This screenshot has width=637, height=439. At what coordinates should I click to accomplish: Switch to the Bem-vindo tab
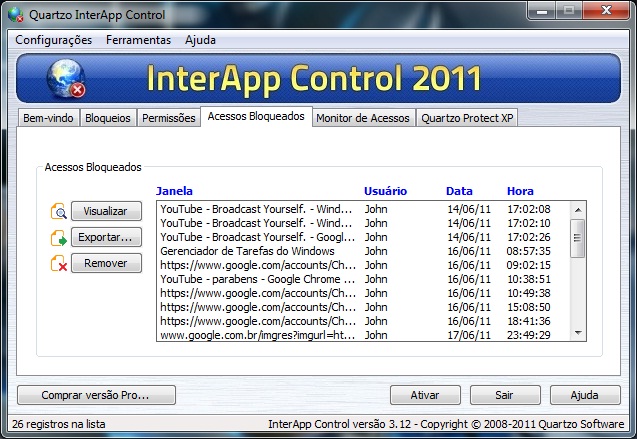48,118
